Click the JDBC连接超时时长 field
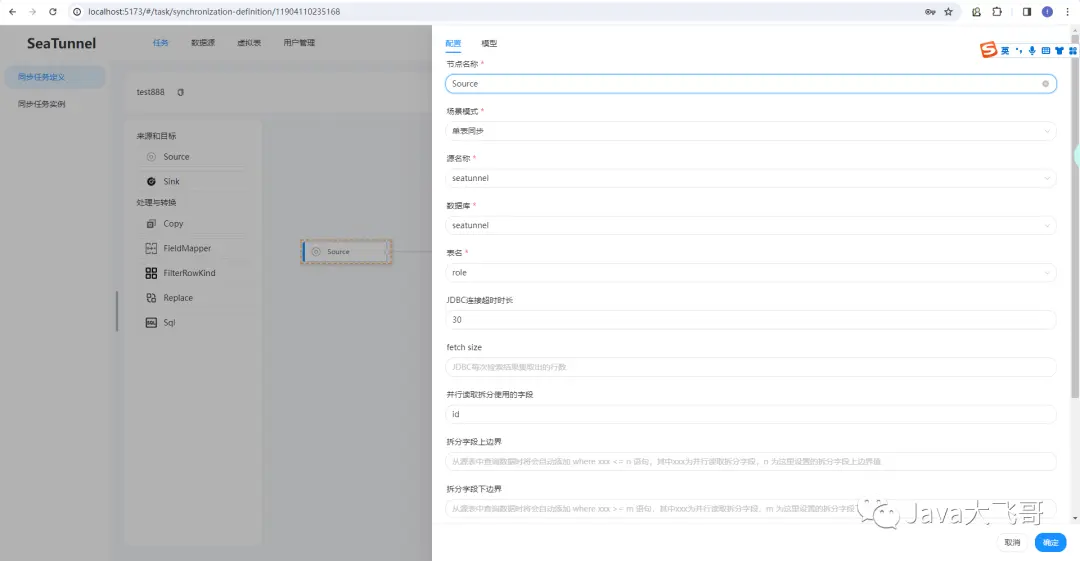This screenshot has height=561, width=1080. coord(751,320)
